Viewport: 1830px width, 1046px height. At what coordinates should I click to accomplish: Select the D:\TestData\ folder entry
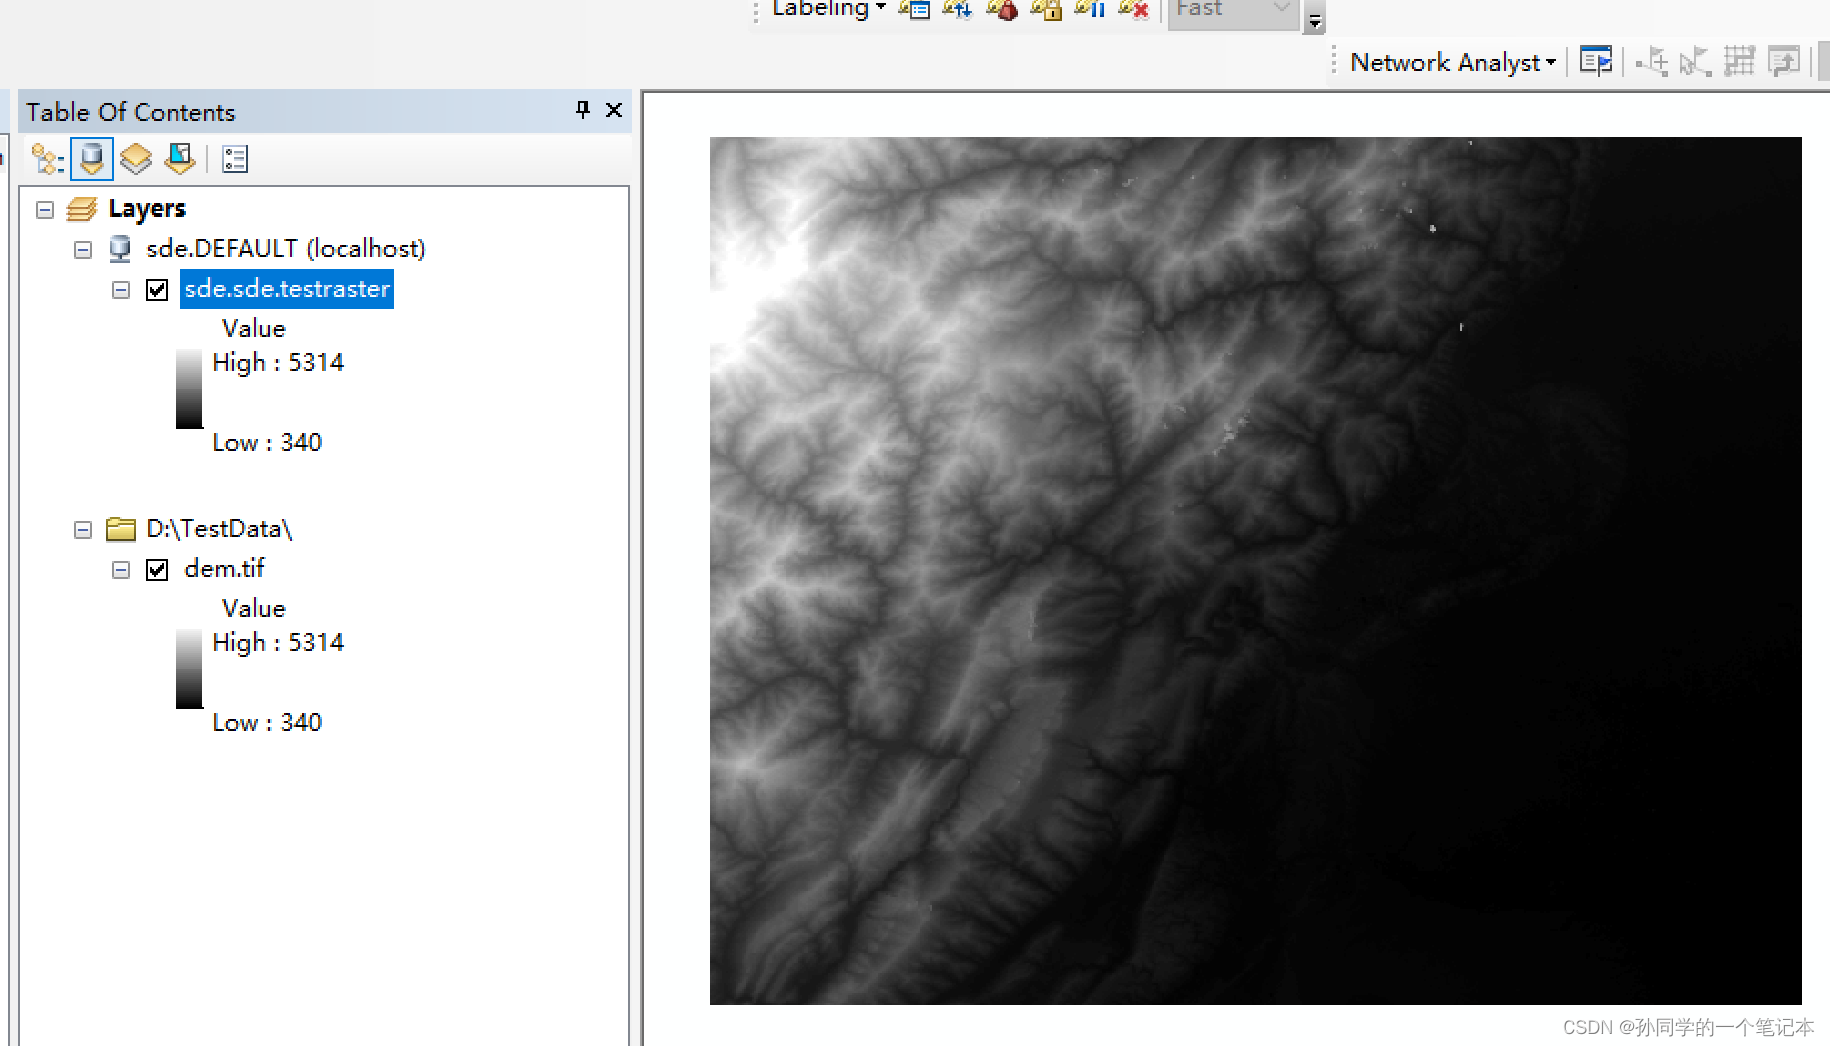[219, 528]
